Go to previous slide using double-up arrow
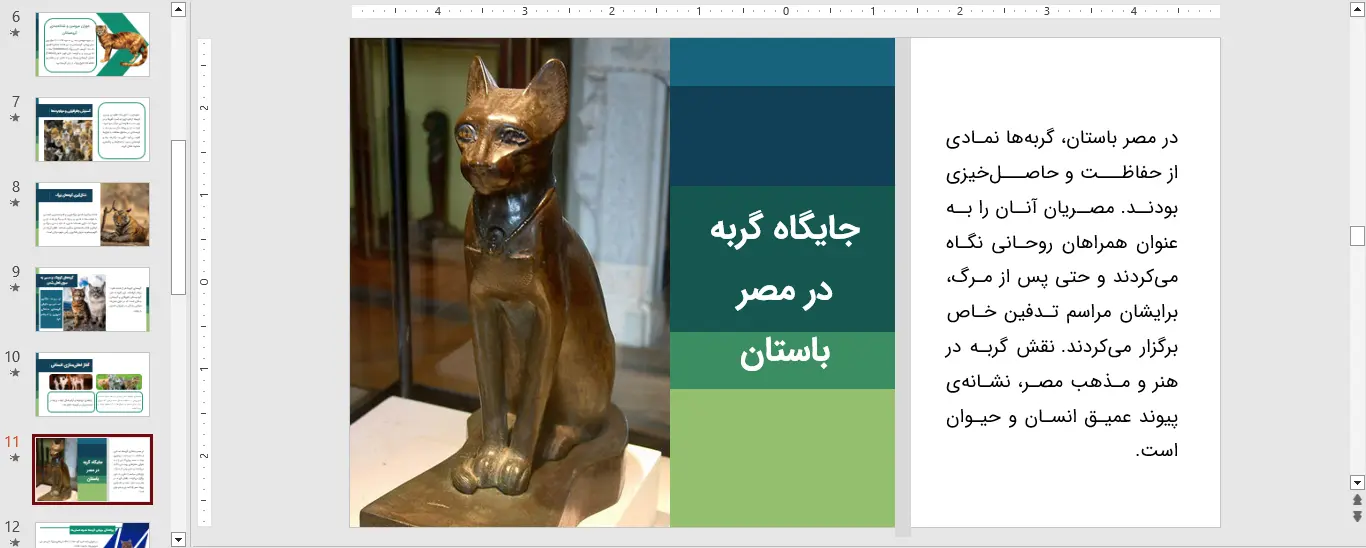 1357,500
